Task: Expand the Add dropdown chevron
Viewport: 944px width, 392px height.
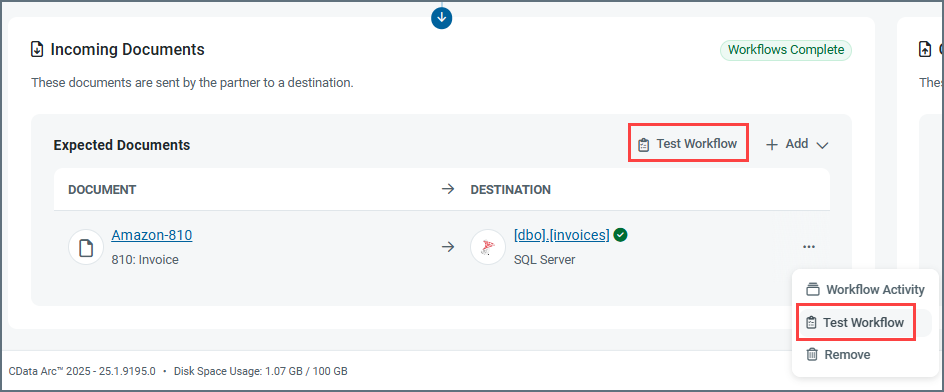Action: (822, 145)
